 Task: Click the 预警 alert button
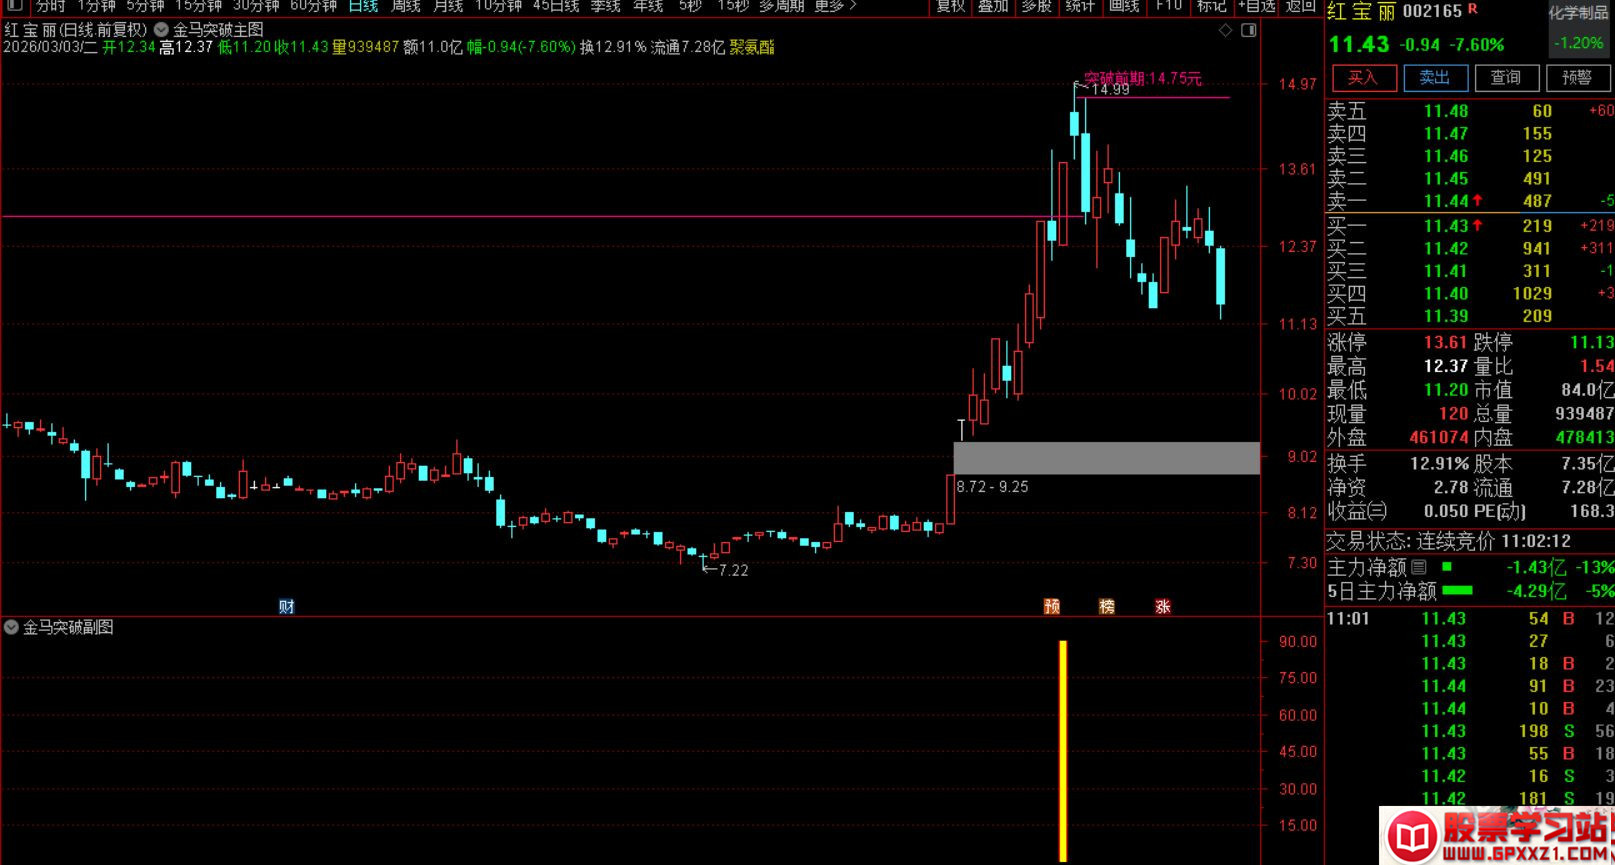[x=1577, y=78]
